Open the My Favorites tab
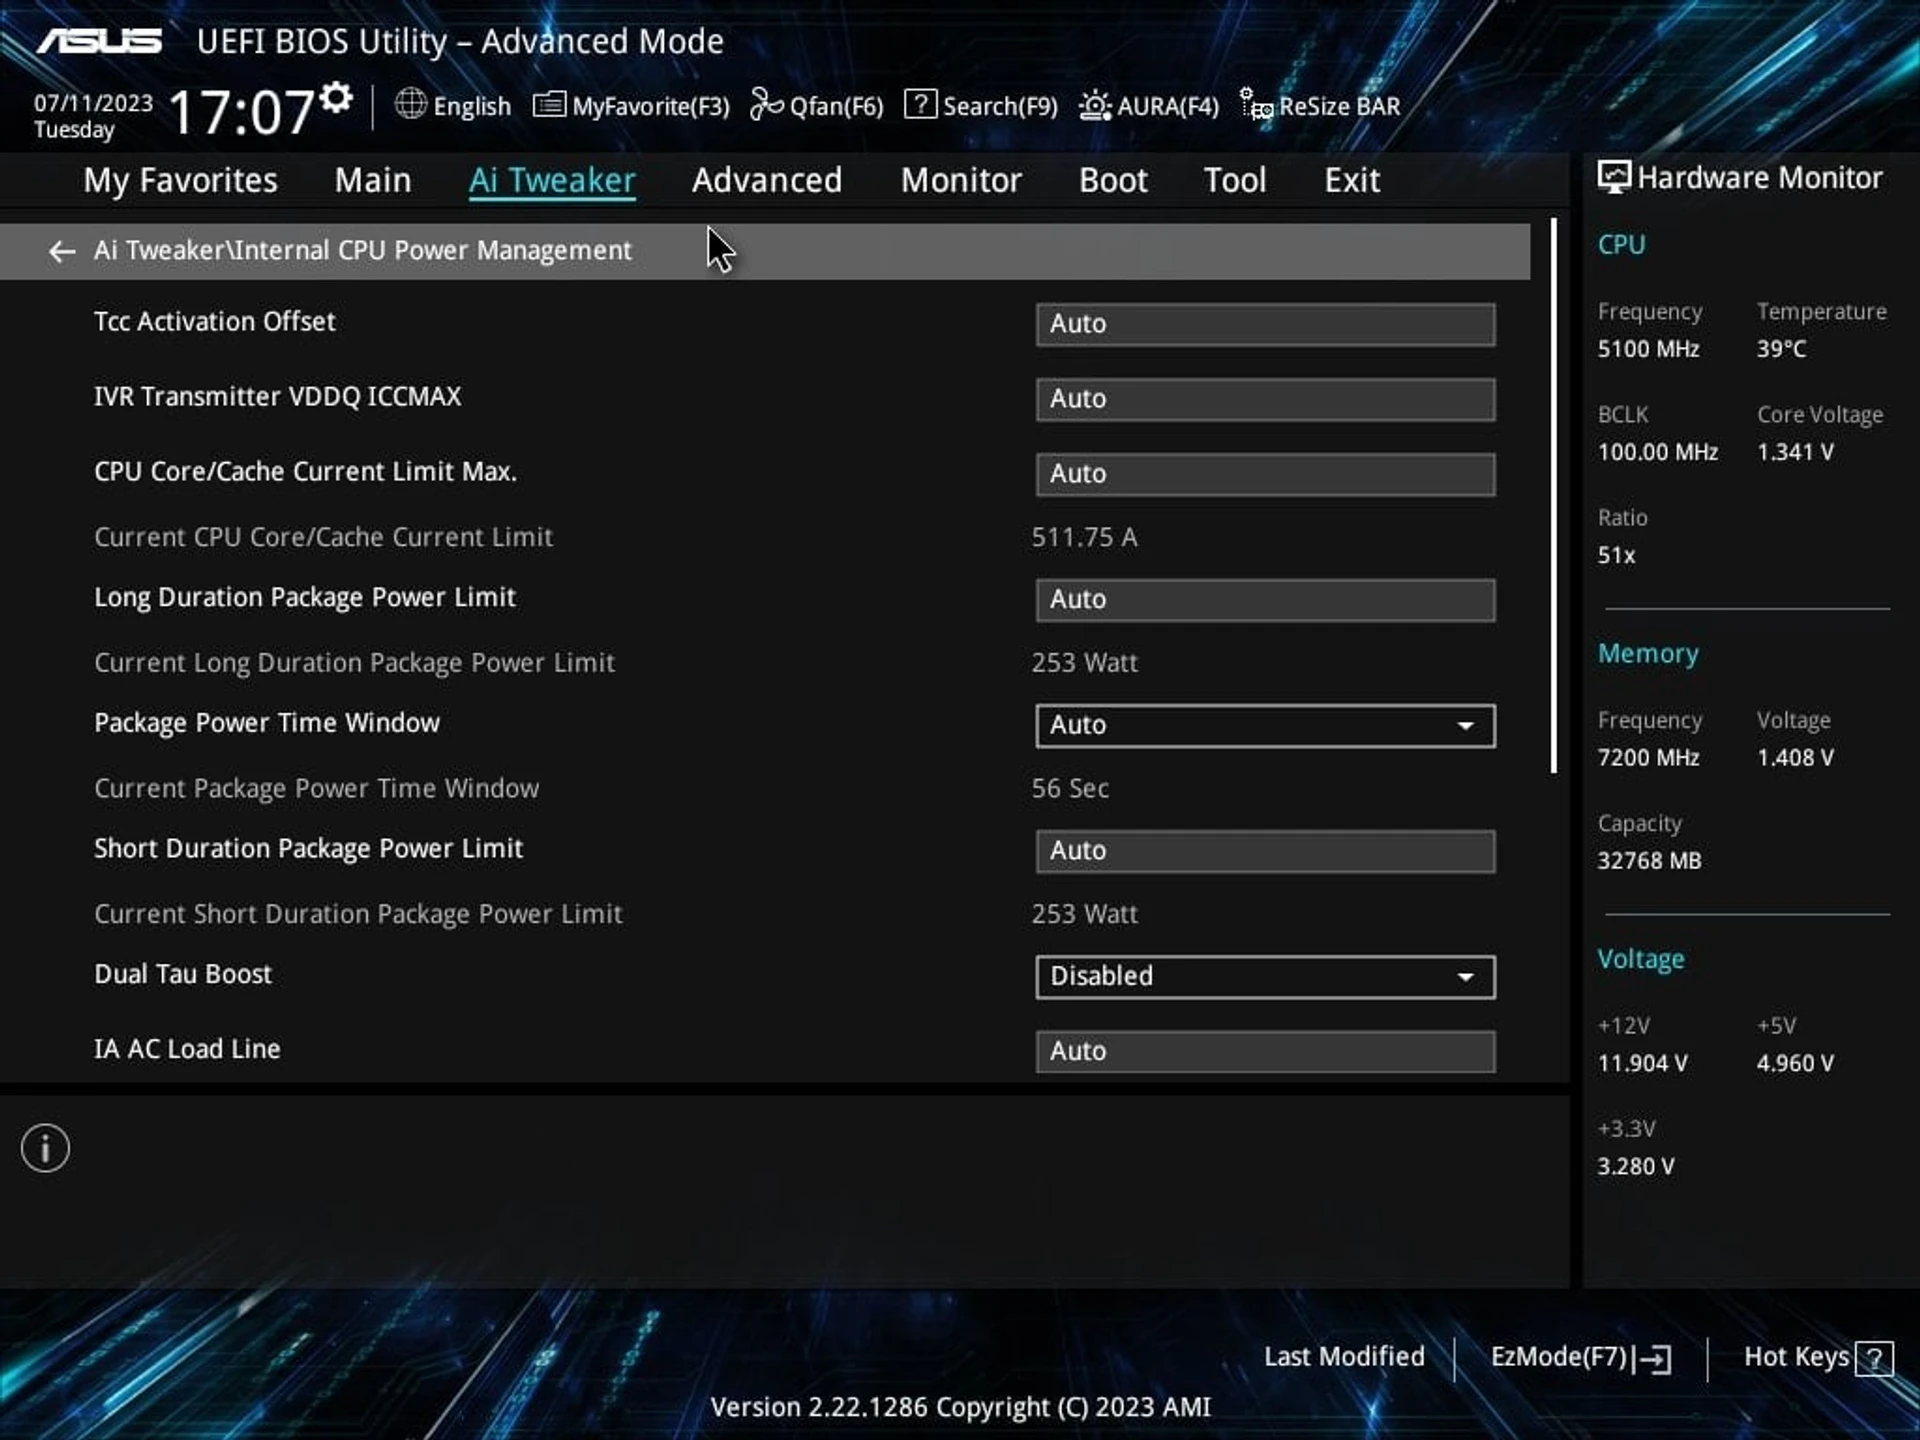The height and width of the screenshot is (1440, 1920). (180, 181)
